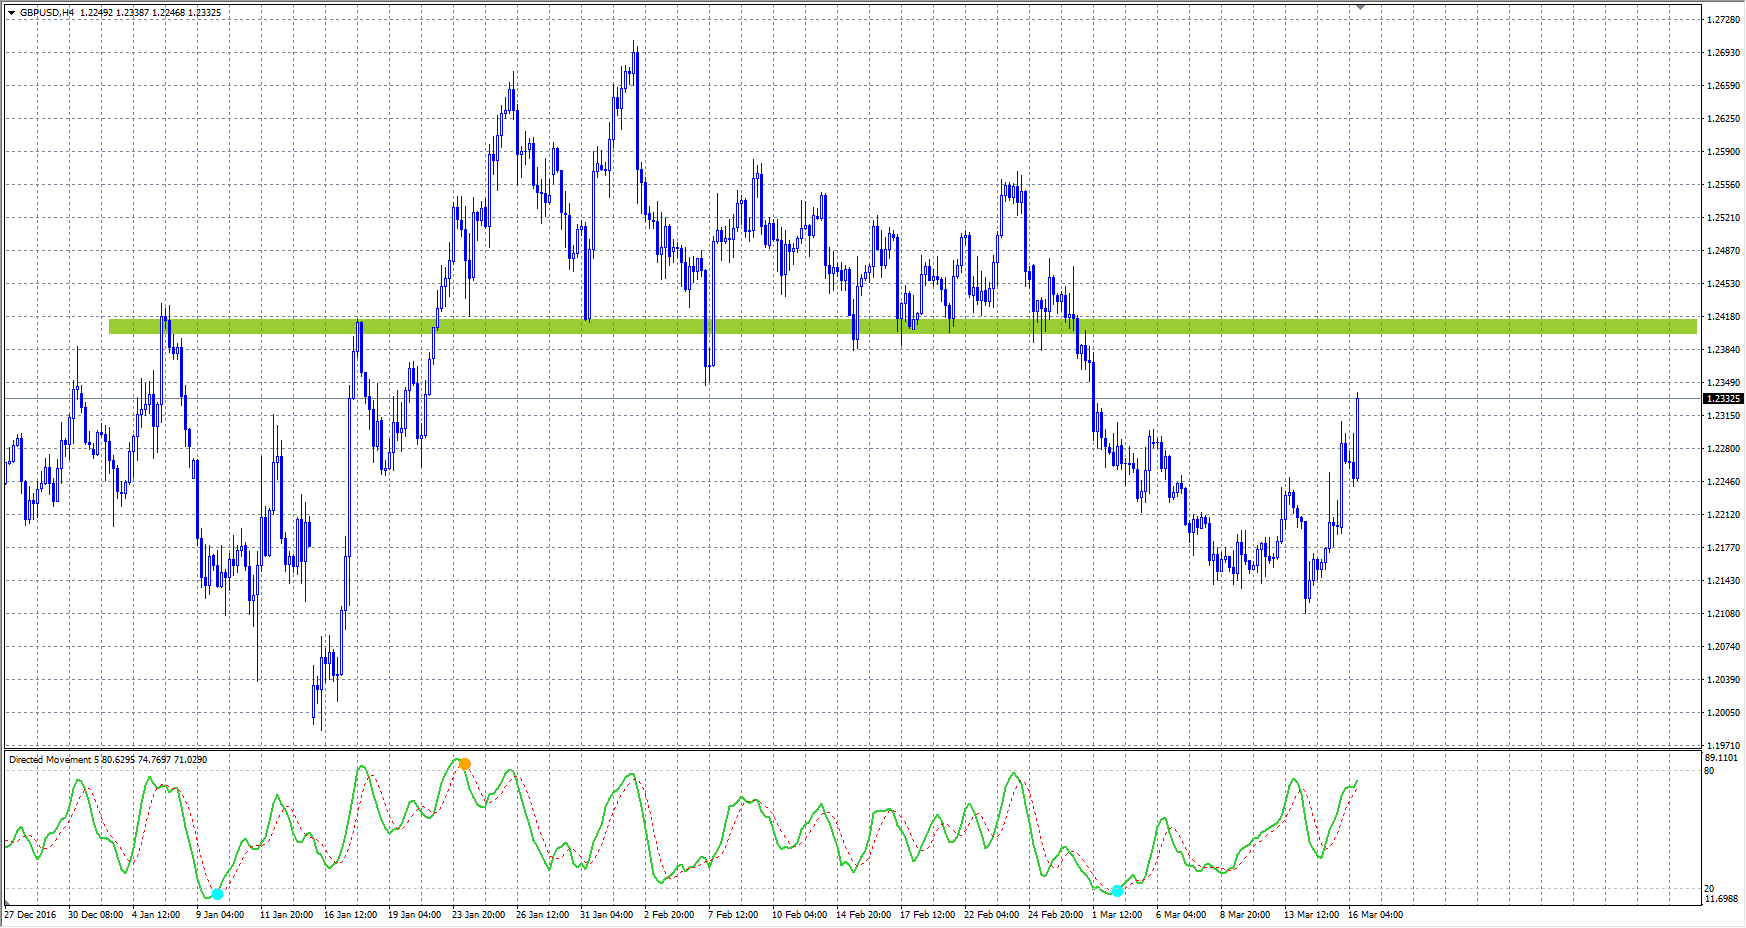
Task: Click the 1.20050 price scale value
Action: click(1723, 713)
